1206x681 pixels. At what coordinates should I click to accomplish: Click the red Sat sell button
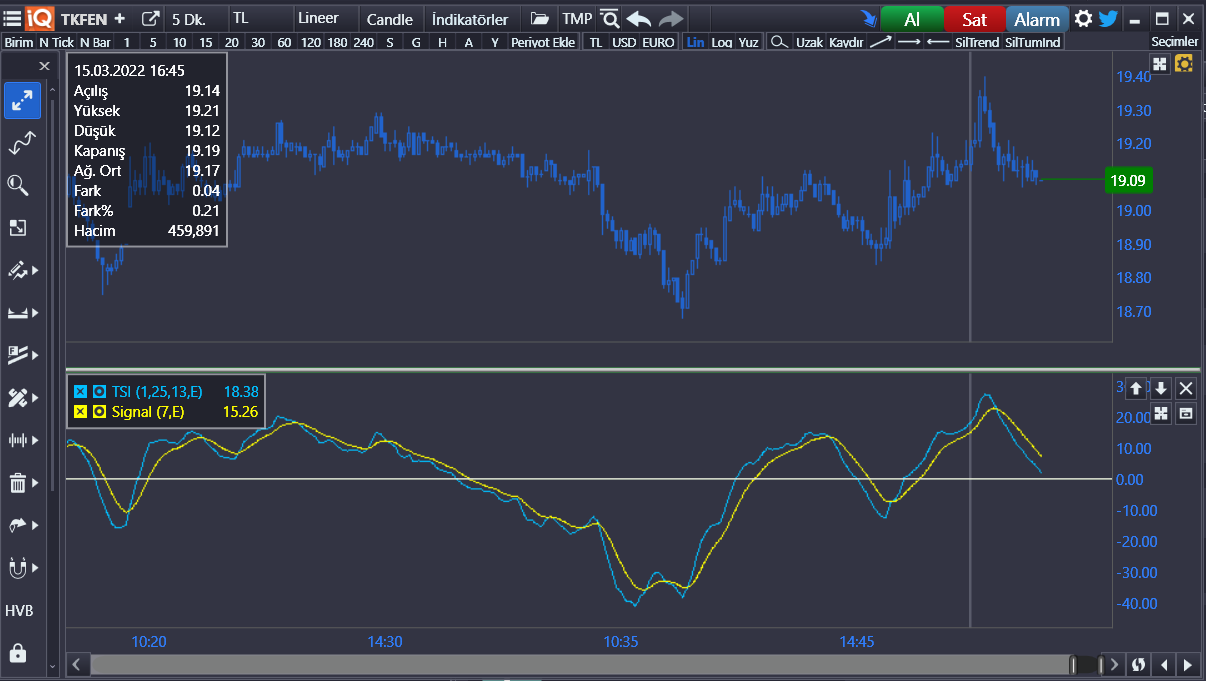tap(974, 19)
